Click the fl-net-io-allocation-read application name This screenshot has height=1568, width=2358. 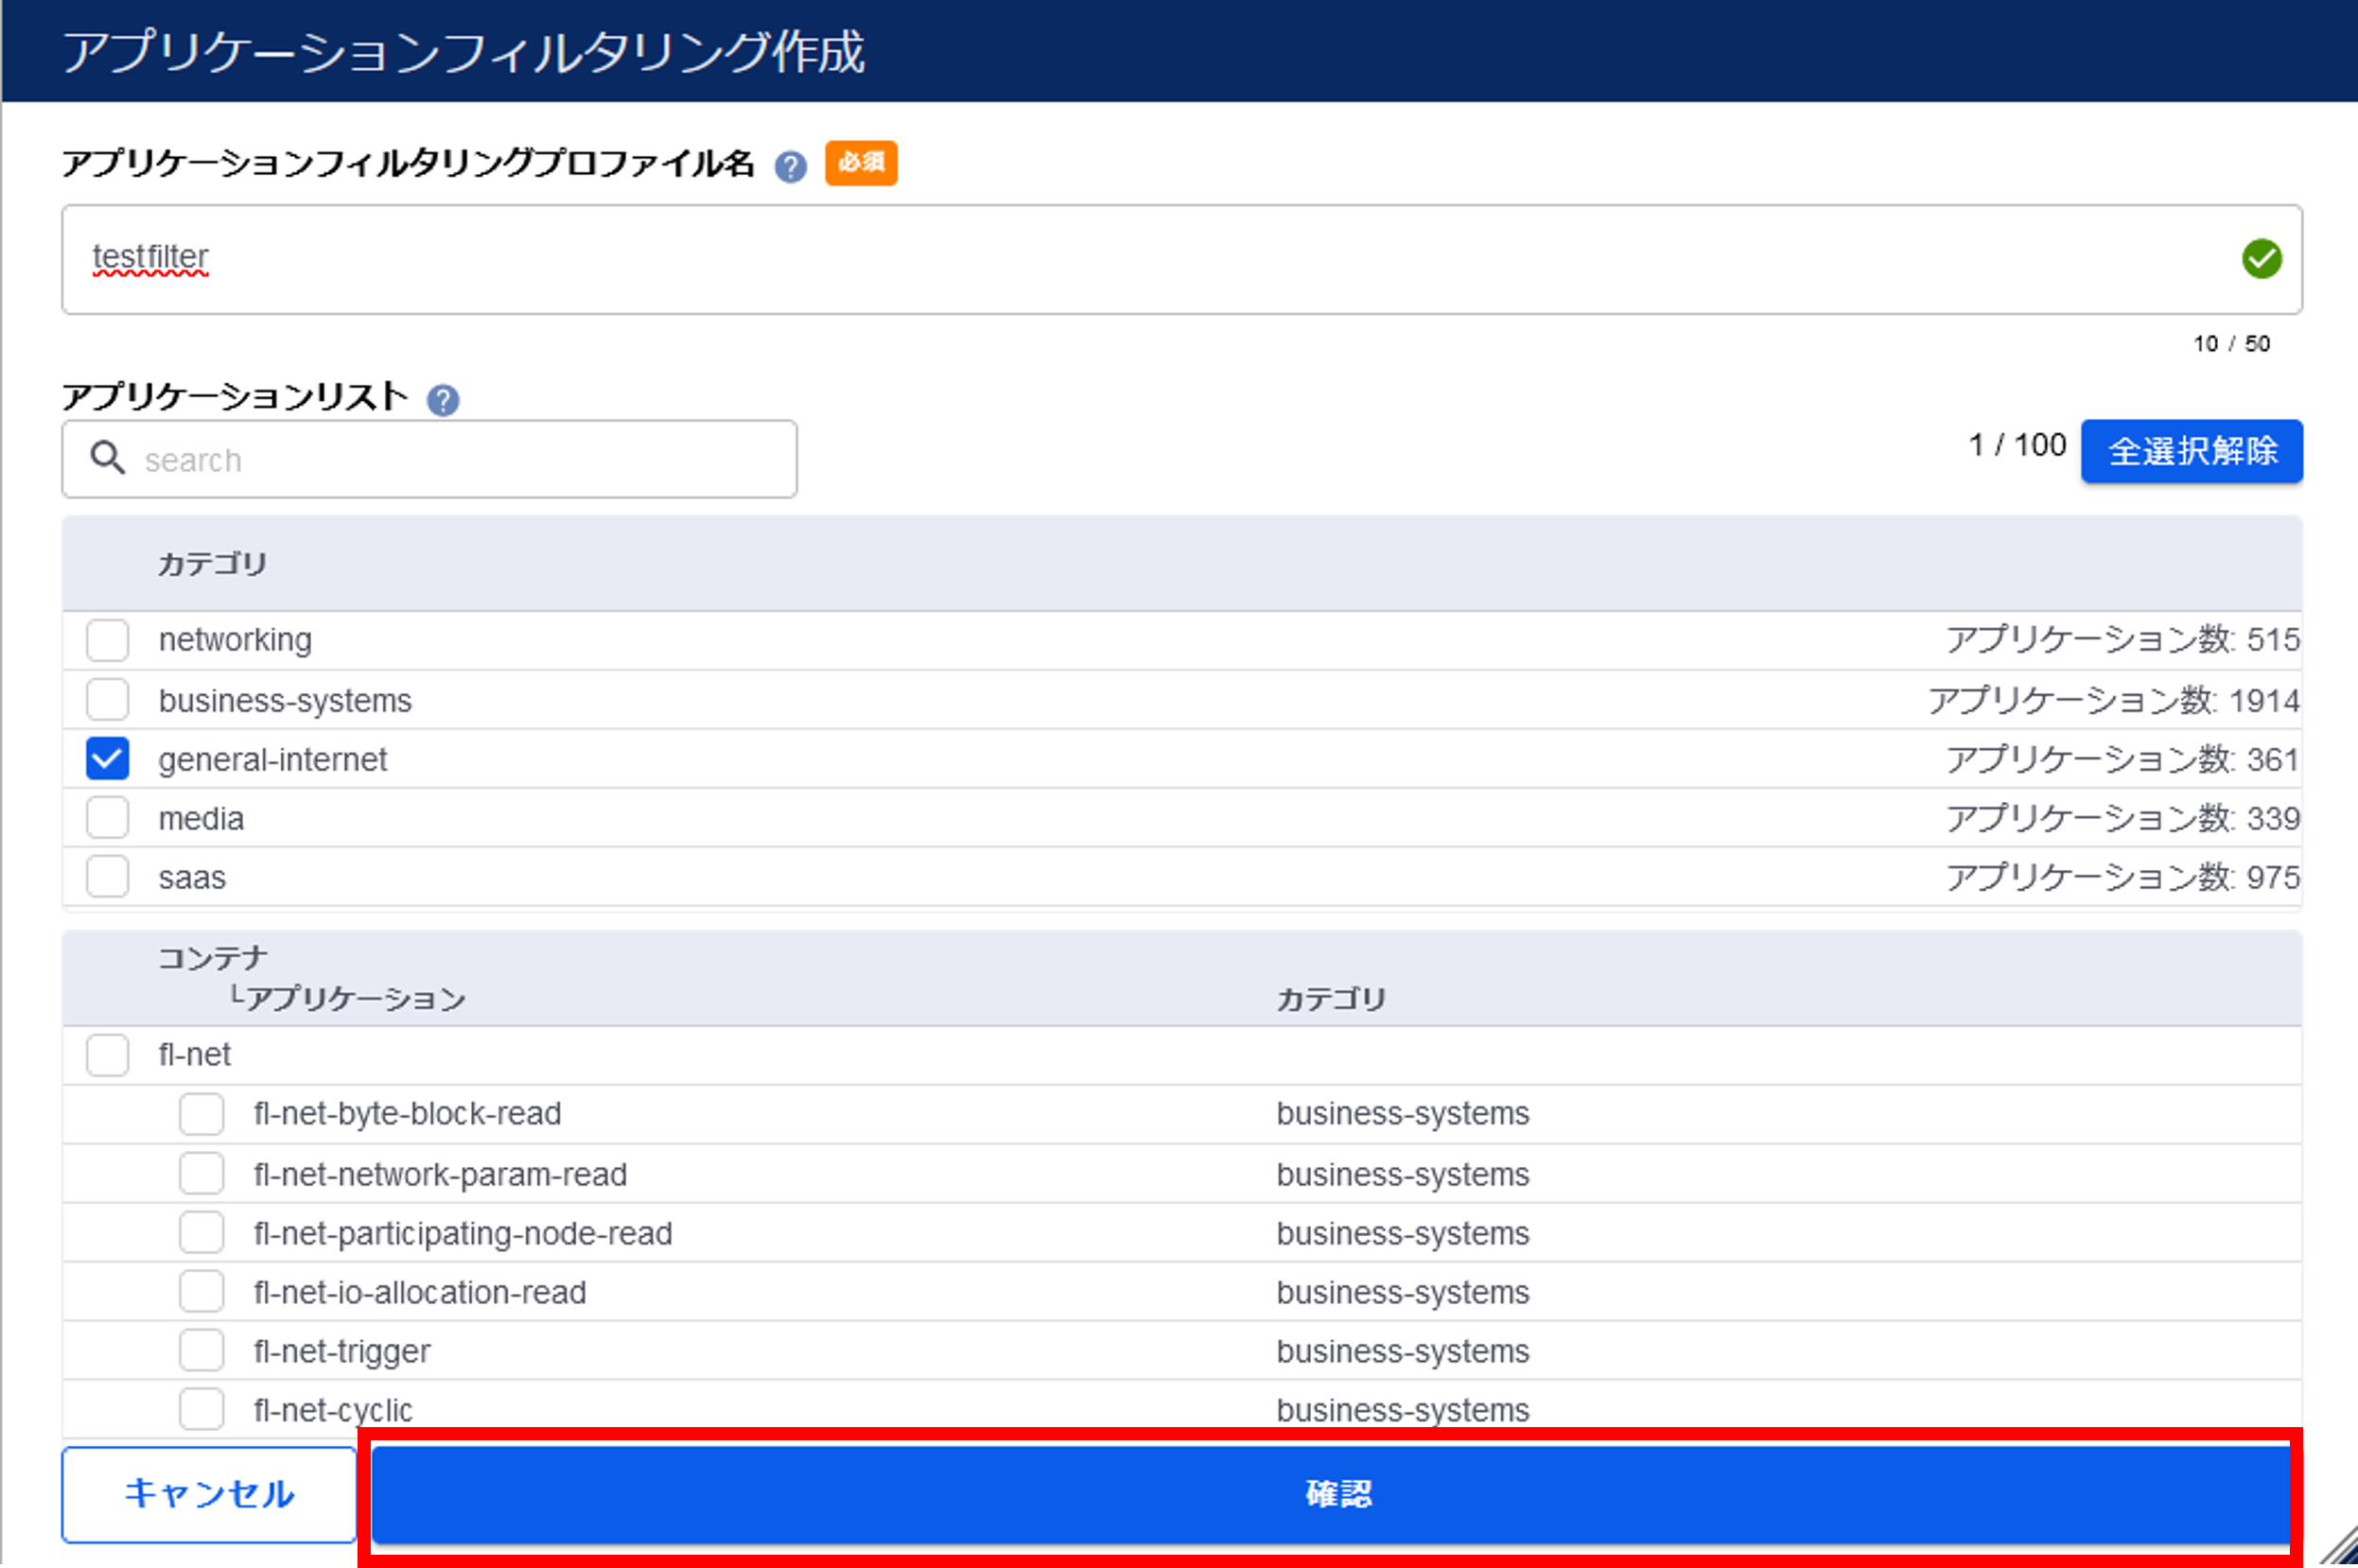click(420, 1293)
